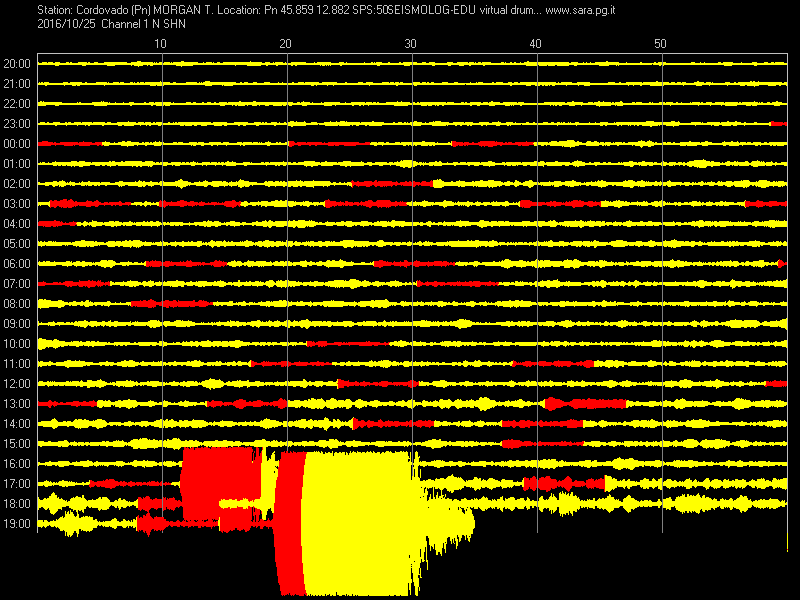The width and height of the screenshot is (800, 600).
Task: Click the 12:00 hour label
Action: 17,384
